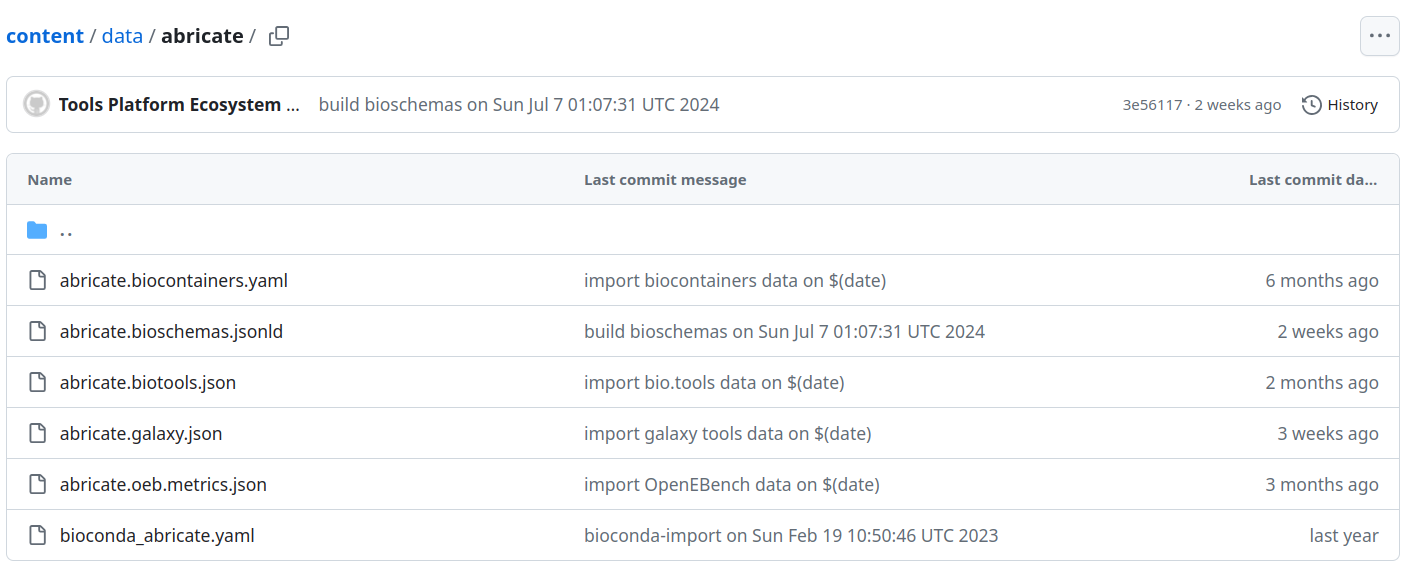Open commit 3e56117 hash link

[1152, 105]
